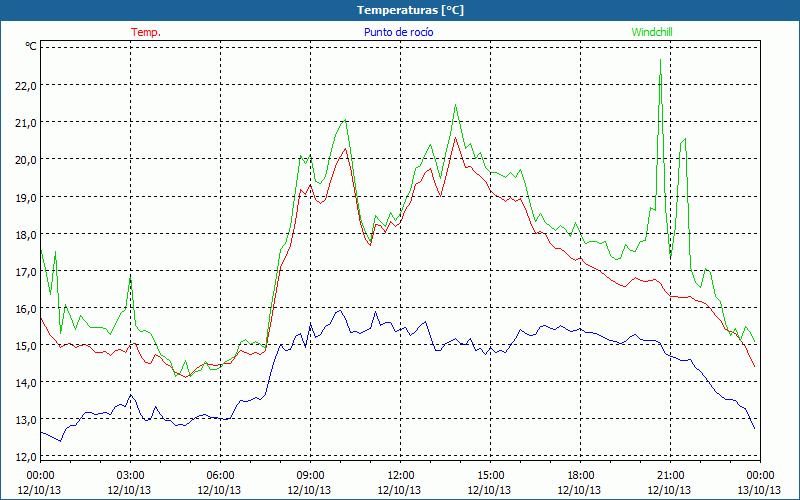
Task: Click the 16,0 y-axis value
Action: [x=26, y=309]
